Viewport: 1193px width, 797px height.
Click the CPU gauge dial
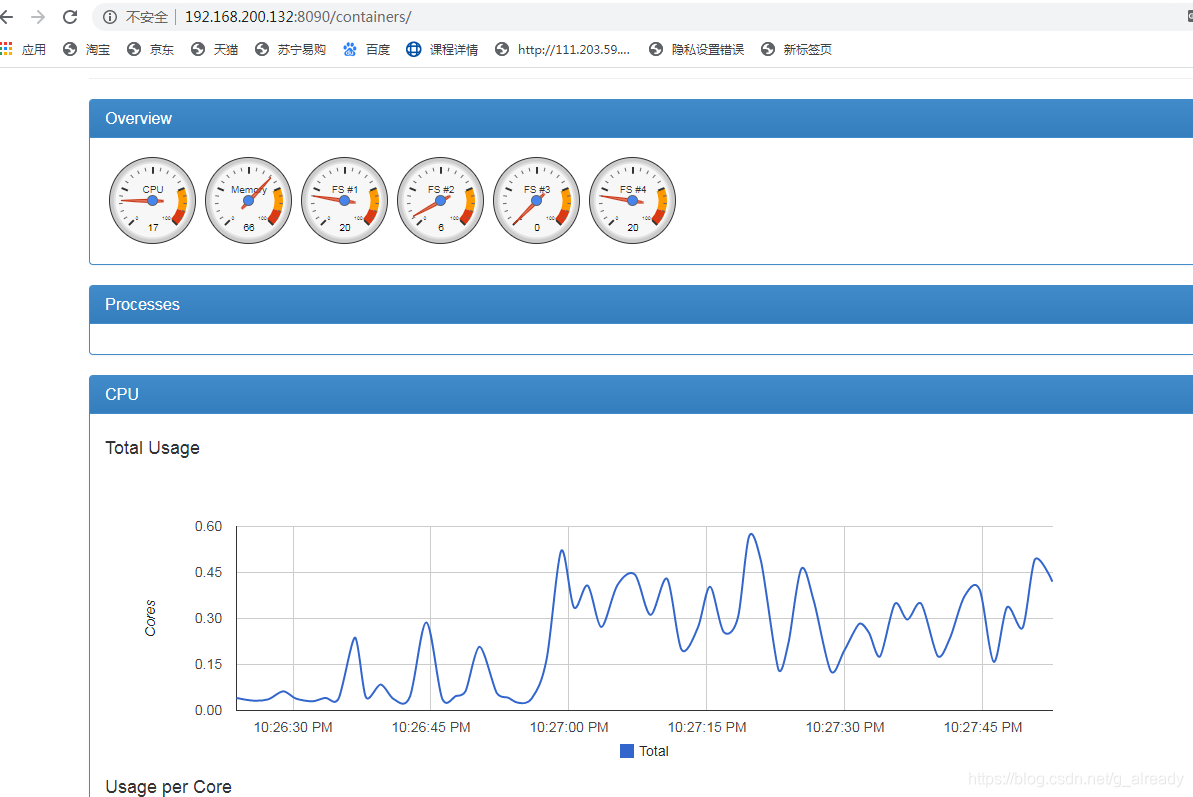[152, 201]
